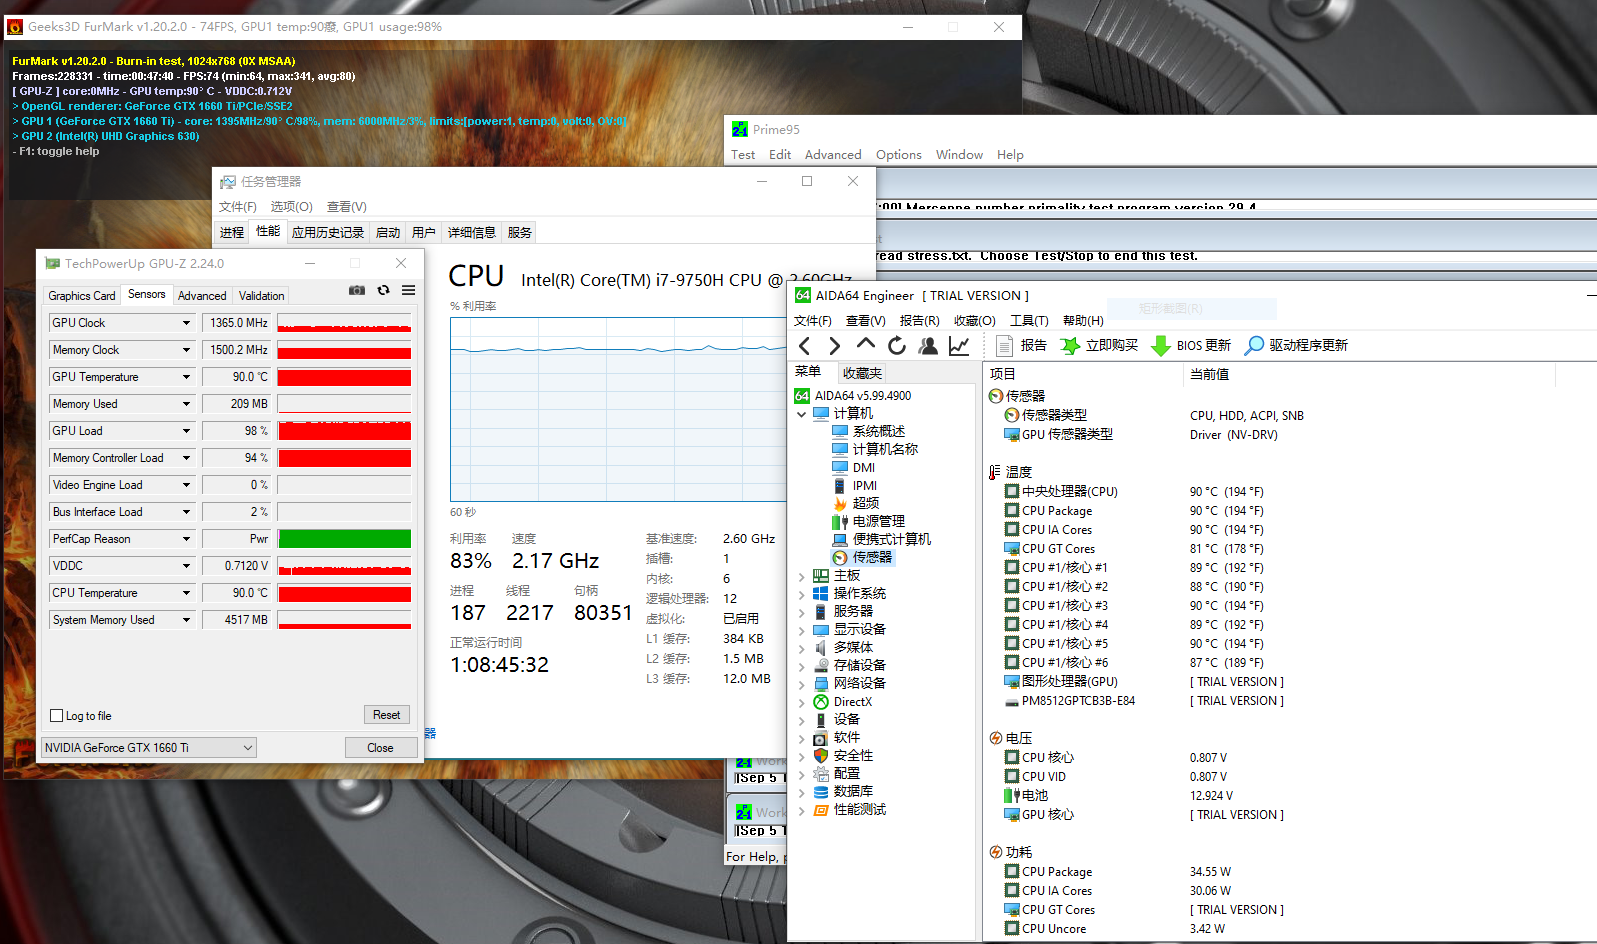Click the CPU Package power row 34.55 W
This screenshot has height=944, width=1597.
tap(1118, 872)
